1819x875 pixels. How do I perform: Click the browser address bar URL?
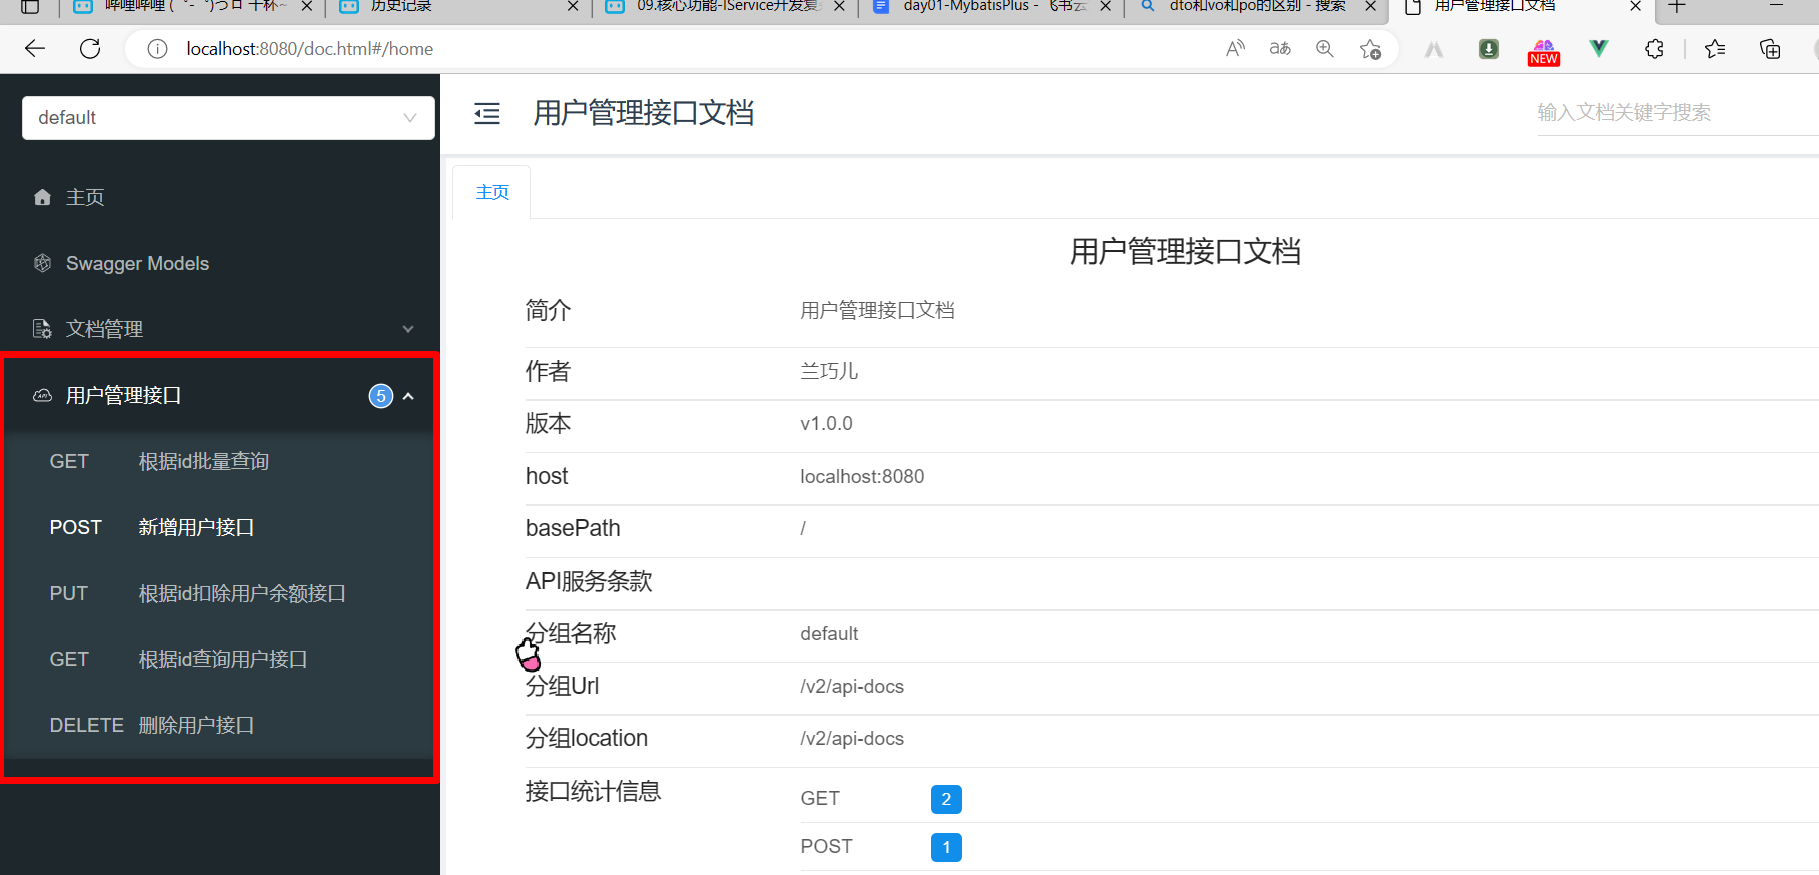[x=310, y=49]
